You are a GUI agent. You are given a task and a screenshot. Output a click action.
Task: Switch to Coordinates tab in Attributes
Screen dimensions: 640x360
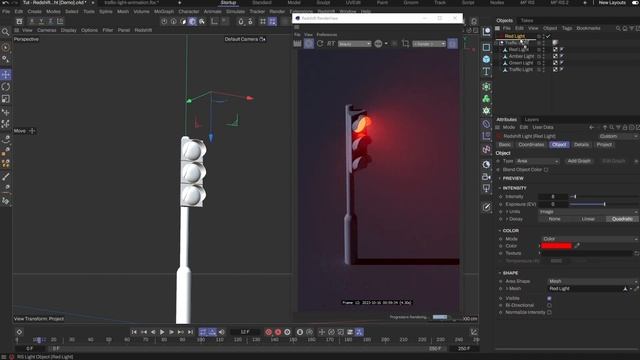531,144
